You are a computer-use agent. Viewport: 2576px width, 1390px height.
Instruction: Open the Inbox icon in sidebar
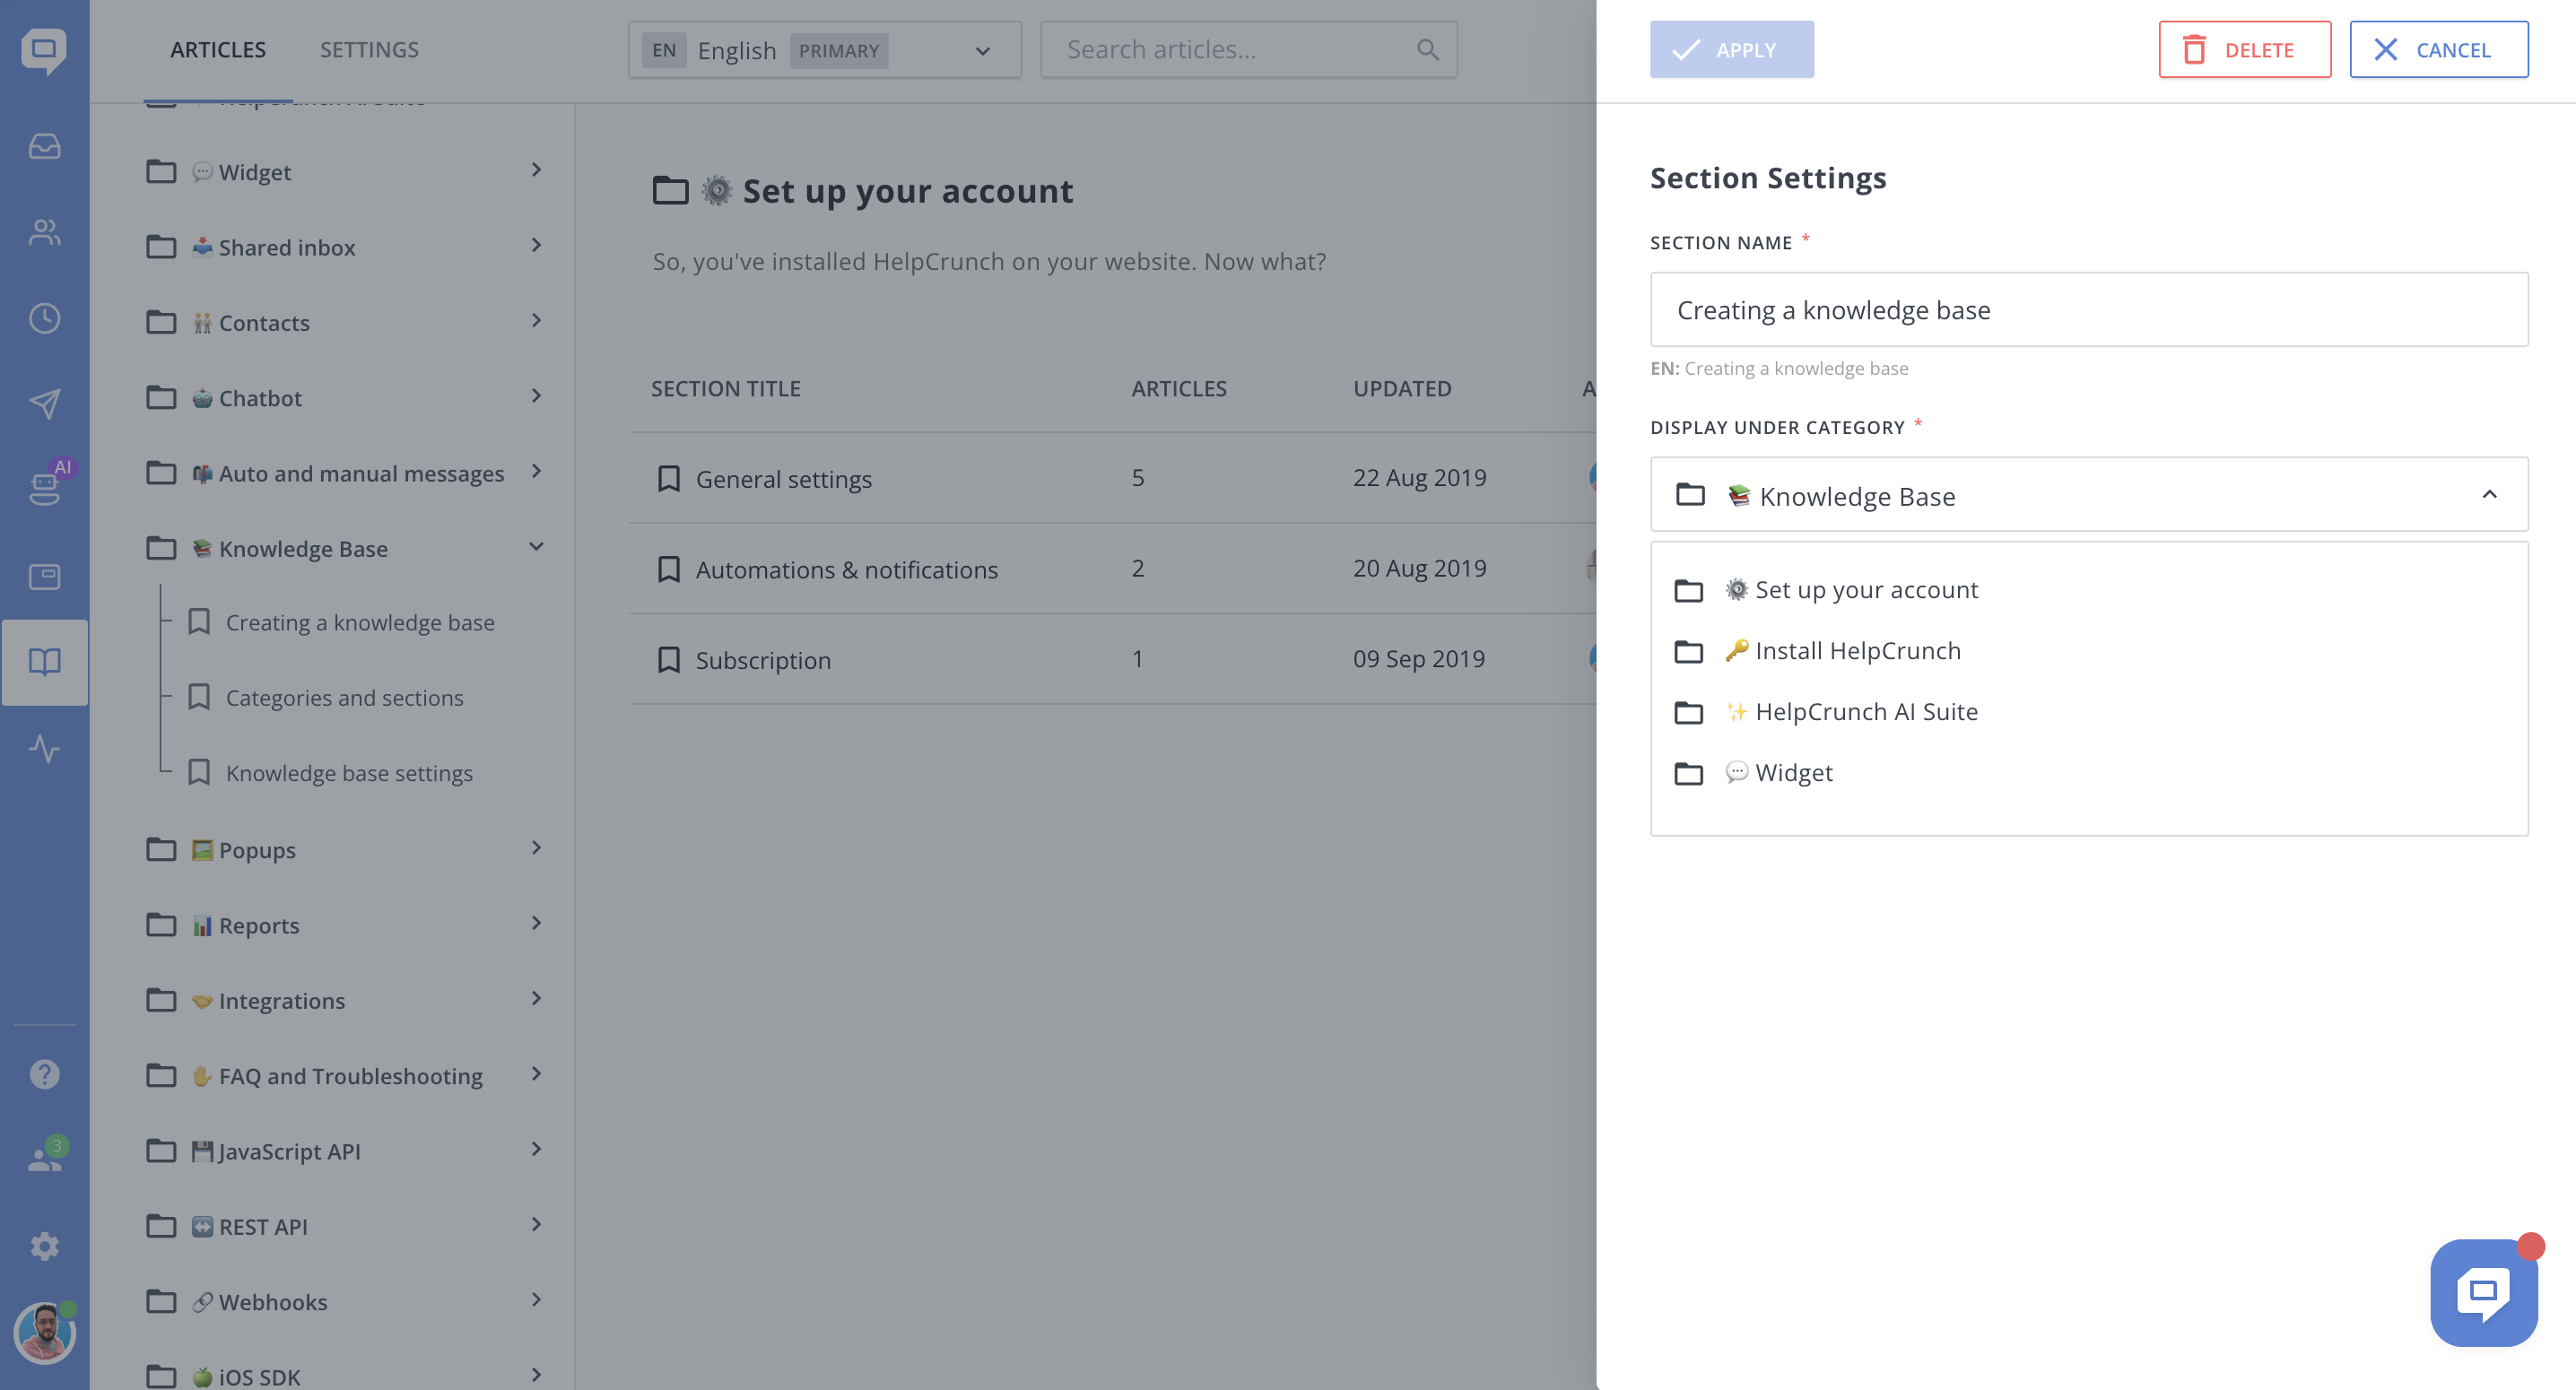(44, 146)
